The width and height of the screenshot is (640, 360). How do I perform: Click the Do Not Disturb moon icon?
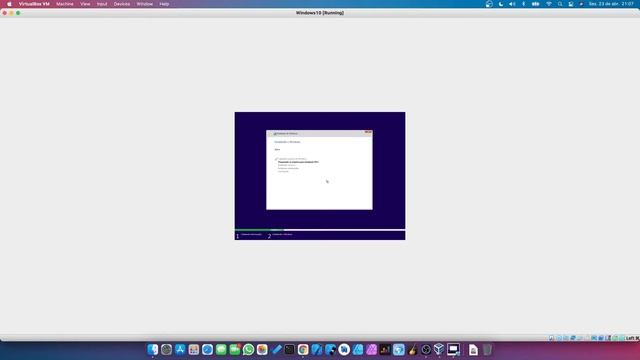[x=501, y=4]
